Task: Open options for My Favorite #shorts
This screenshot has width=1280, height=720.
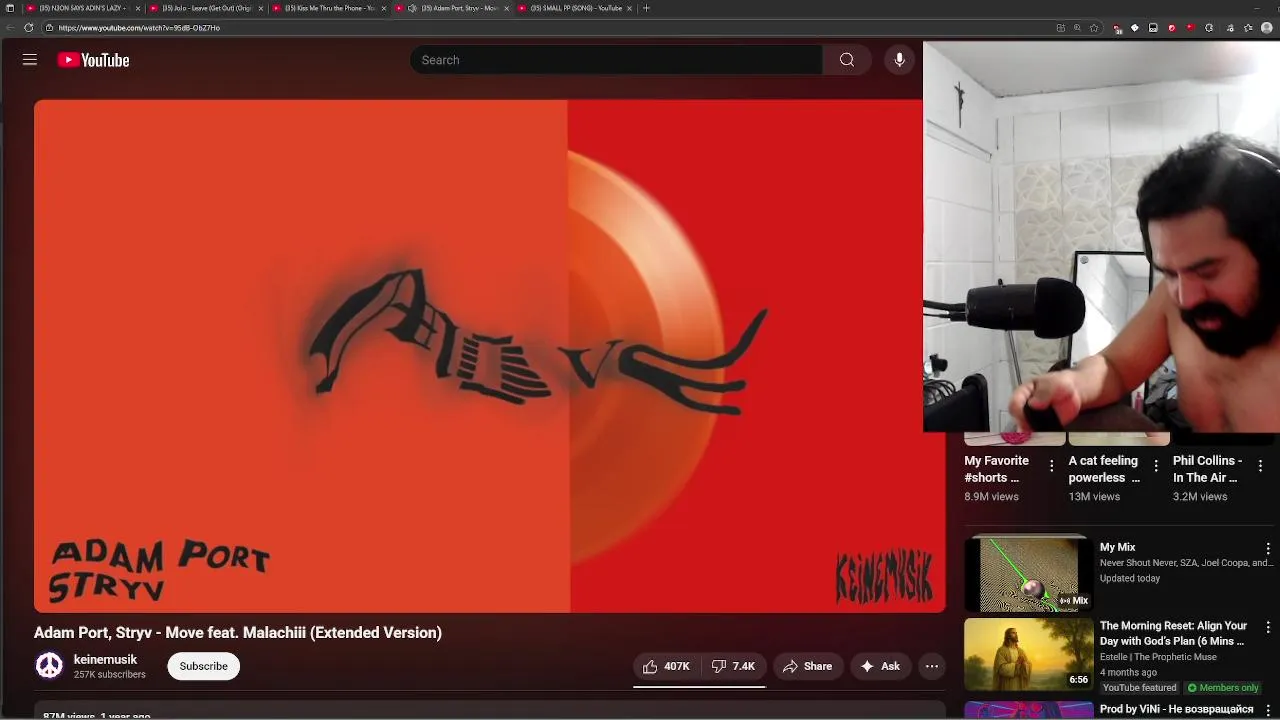Action: pos(1051,466)
